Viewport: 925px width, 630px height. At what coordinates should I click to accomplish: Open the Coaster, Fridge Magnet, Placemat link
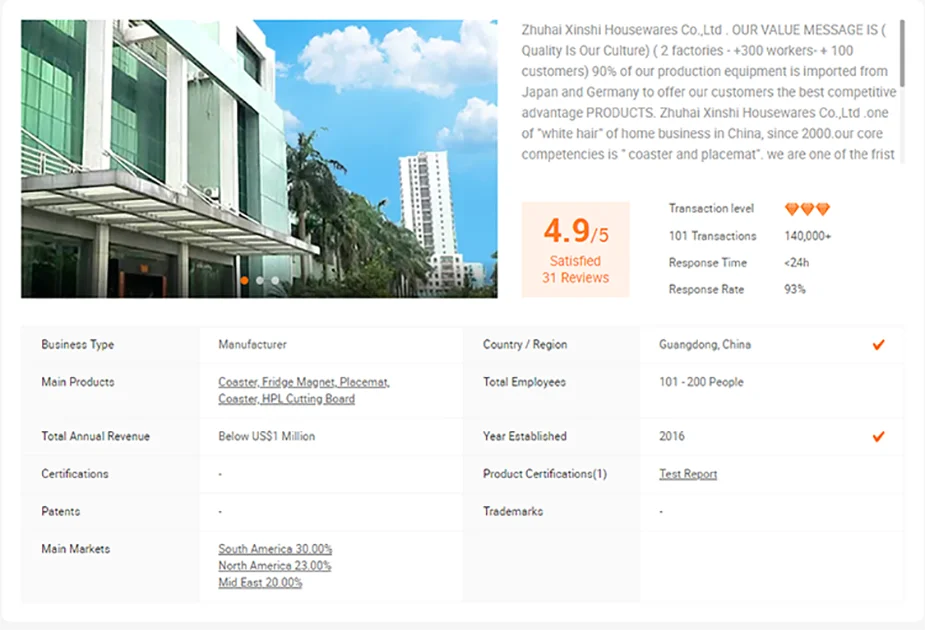(304, 382)
